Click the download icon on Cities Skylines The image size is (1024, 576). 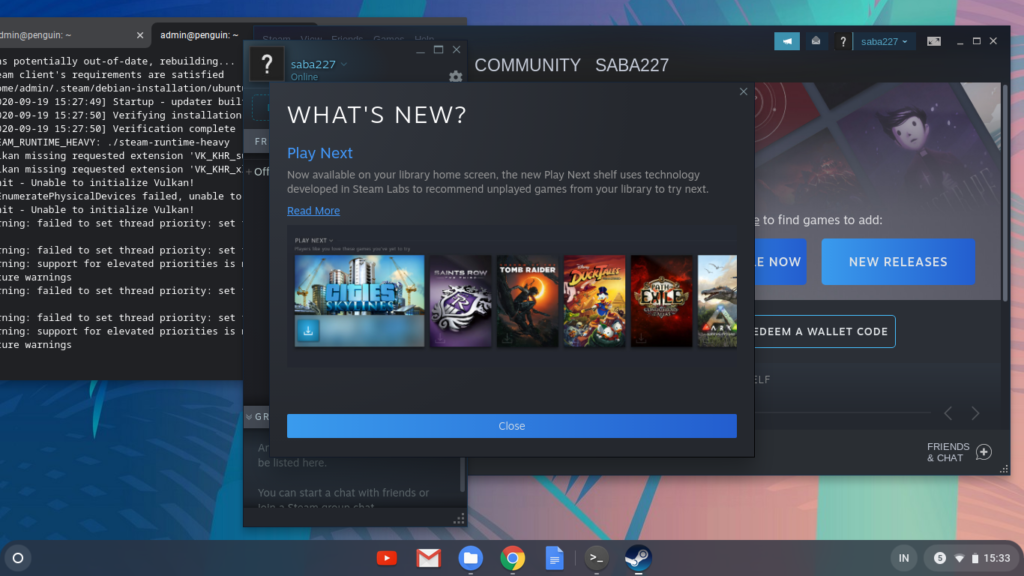tap(308, 331)
